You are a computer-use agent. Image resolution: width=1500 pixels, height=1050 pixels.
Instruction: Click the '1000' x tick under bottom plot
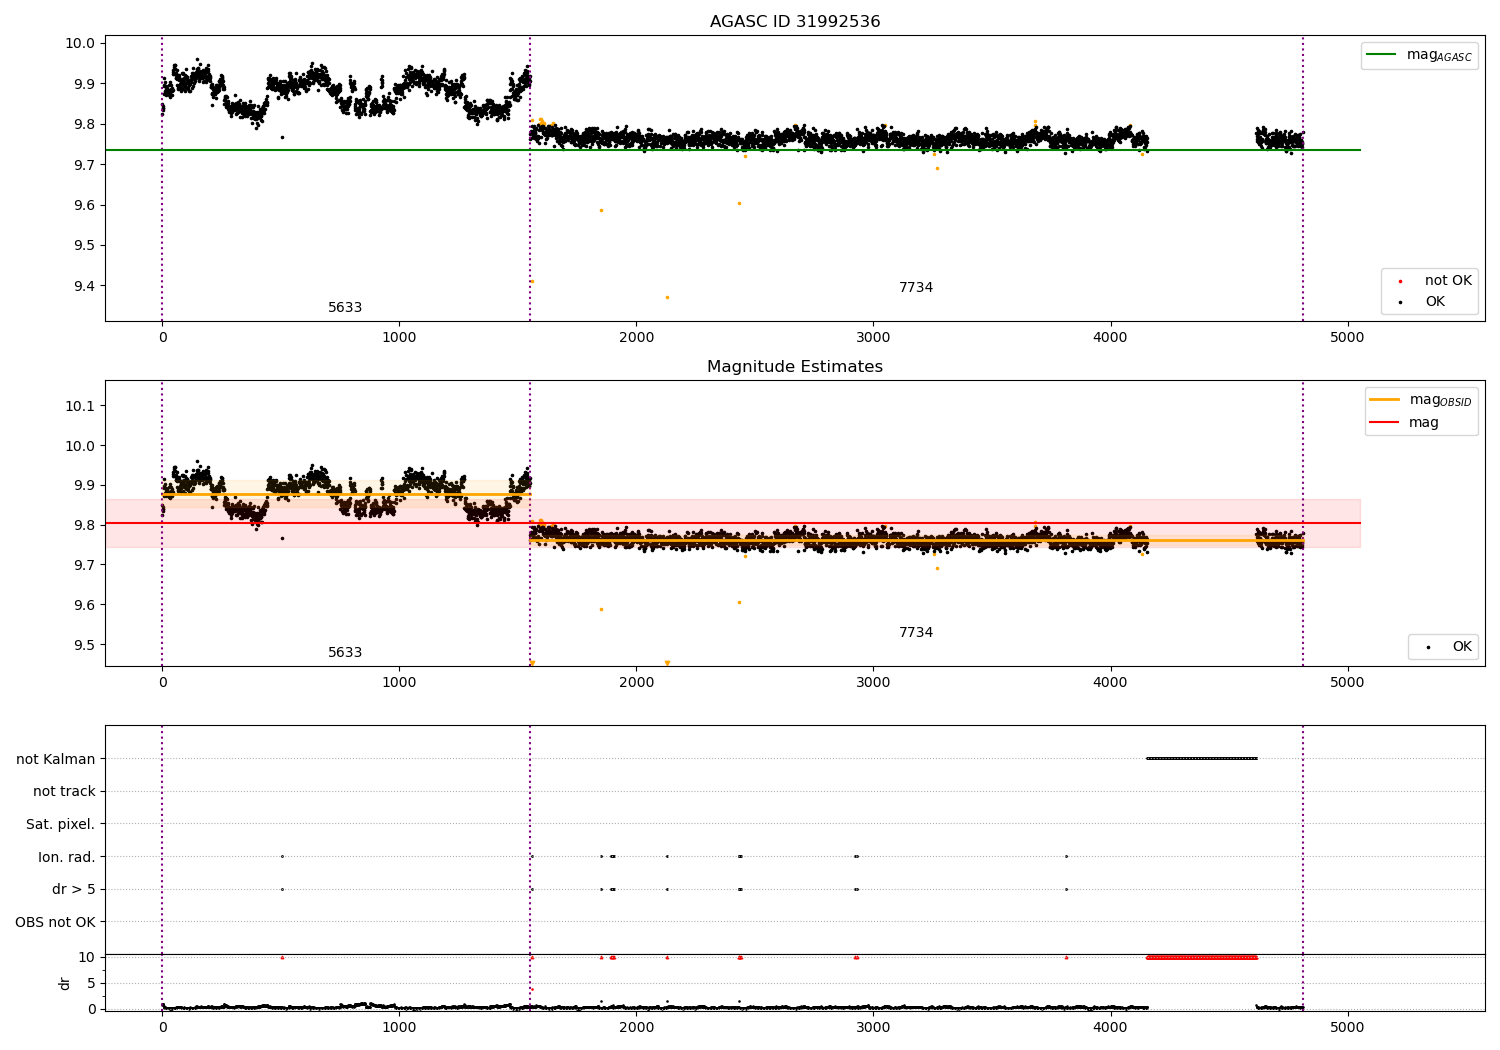(x=399, y=1027)
